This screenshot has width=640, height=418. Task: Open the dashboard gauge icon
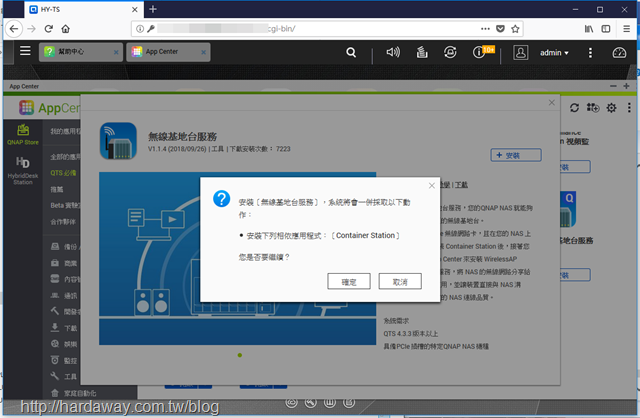click(x=619, y=53)
